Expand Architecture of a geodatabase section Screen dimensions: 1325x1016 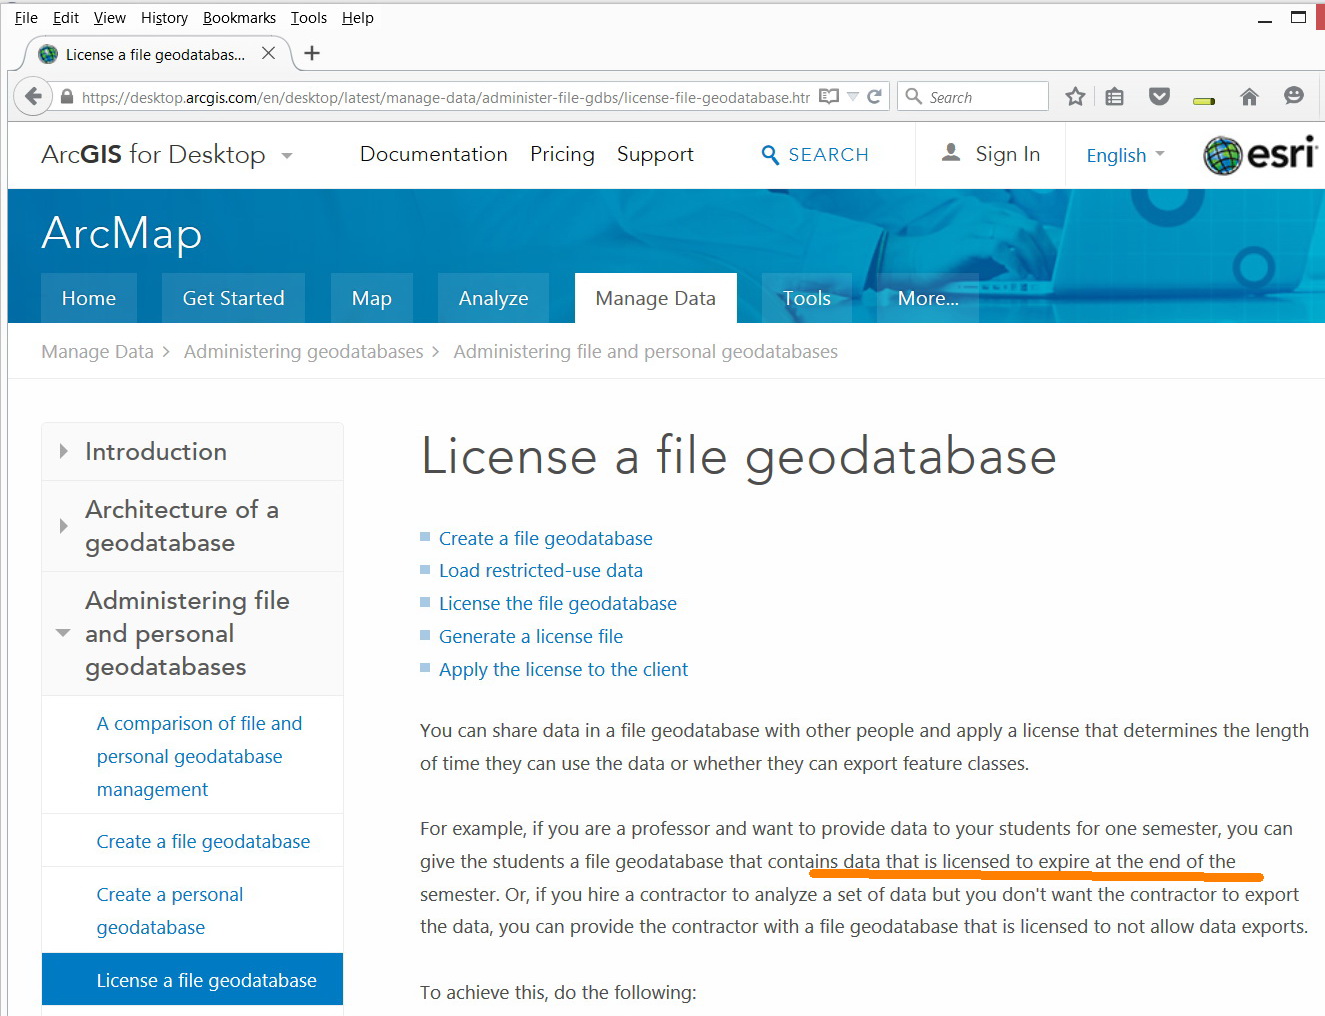pos(64,526)
